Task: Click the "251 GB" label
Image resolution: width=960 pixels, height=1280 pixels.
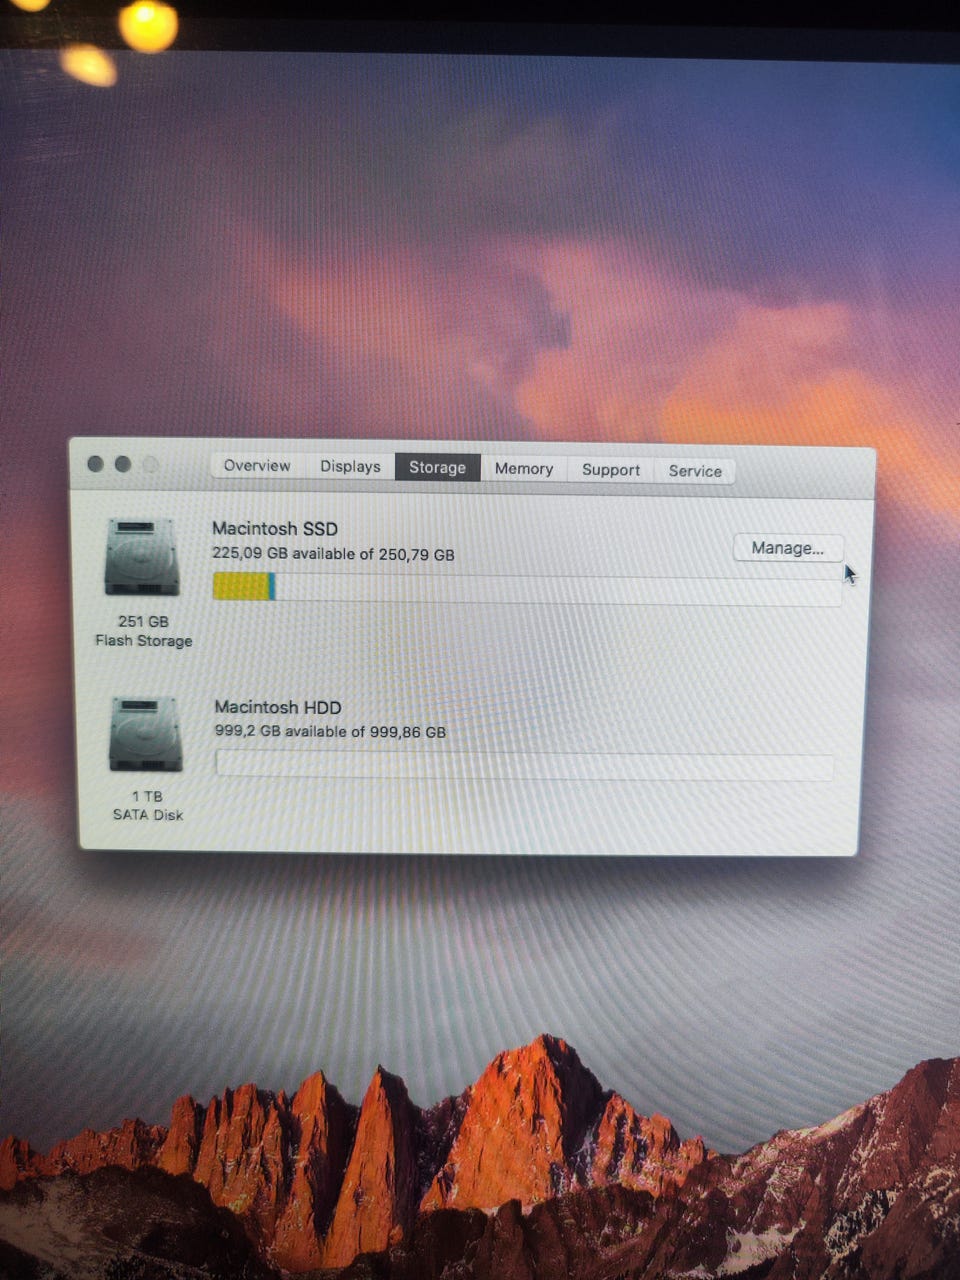Action: click(x=143, y=621)
